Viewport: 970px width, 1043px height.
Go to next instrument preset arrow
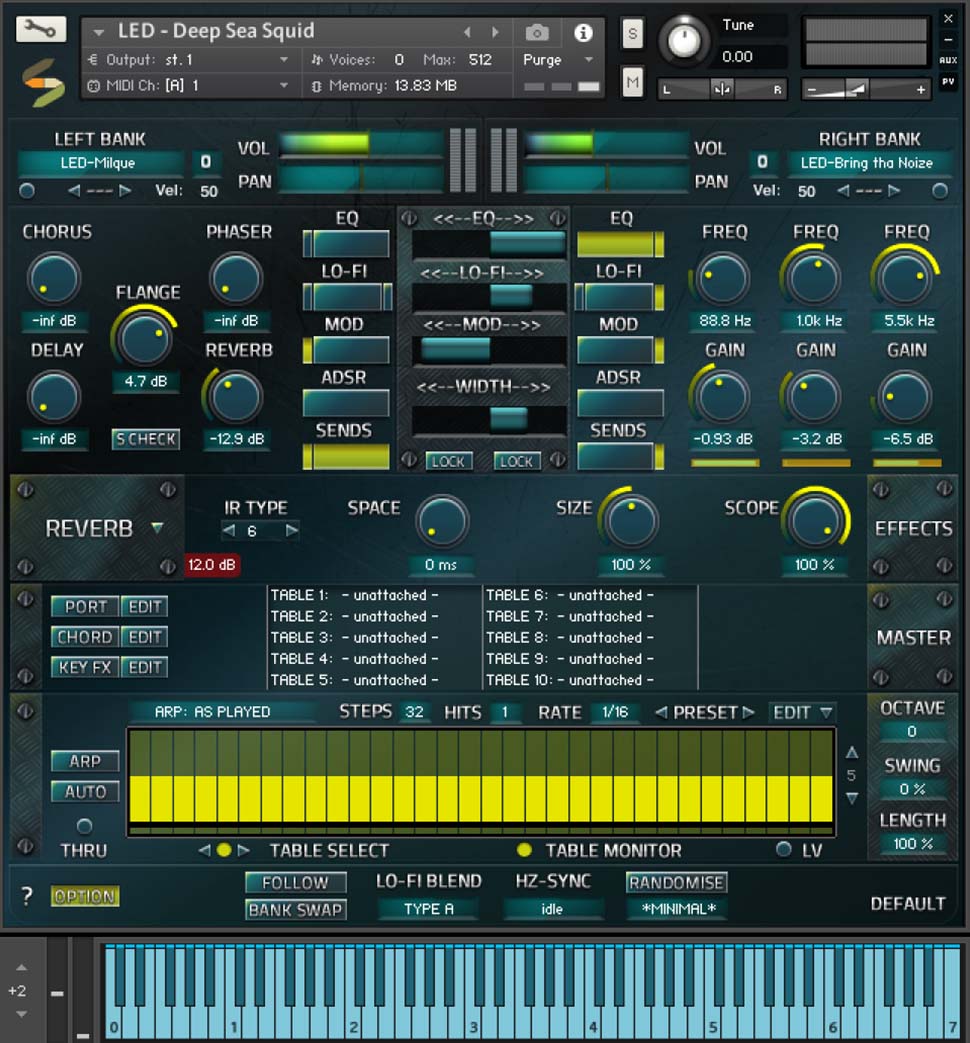[x=495, y=32]
